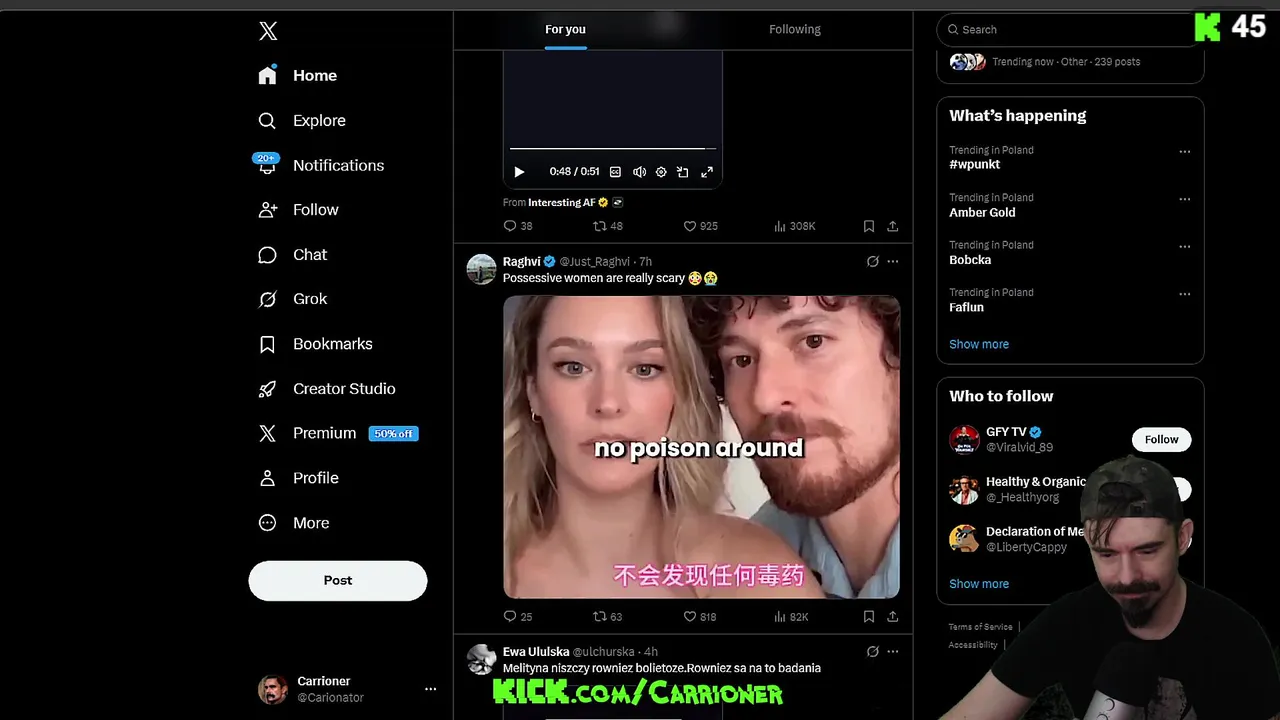Open more options for Bobcka trend
The height and width of the screenshot is (720, 1280).
pyautogui.click(x=1185, y=247)
